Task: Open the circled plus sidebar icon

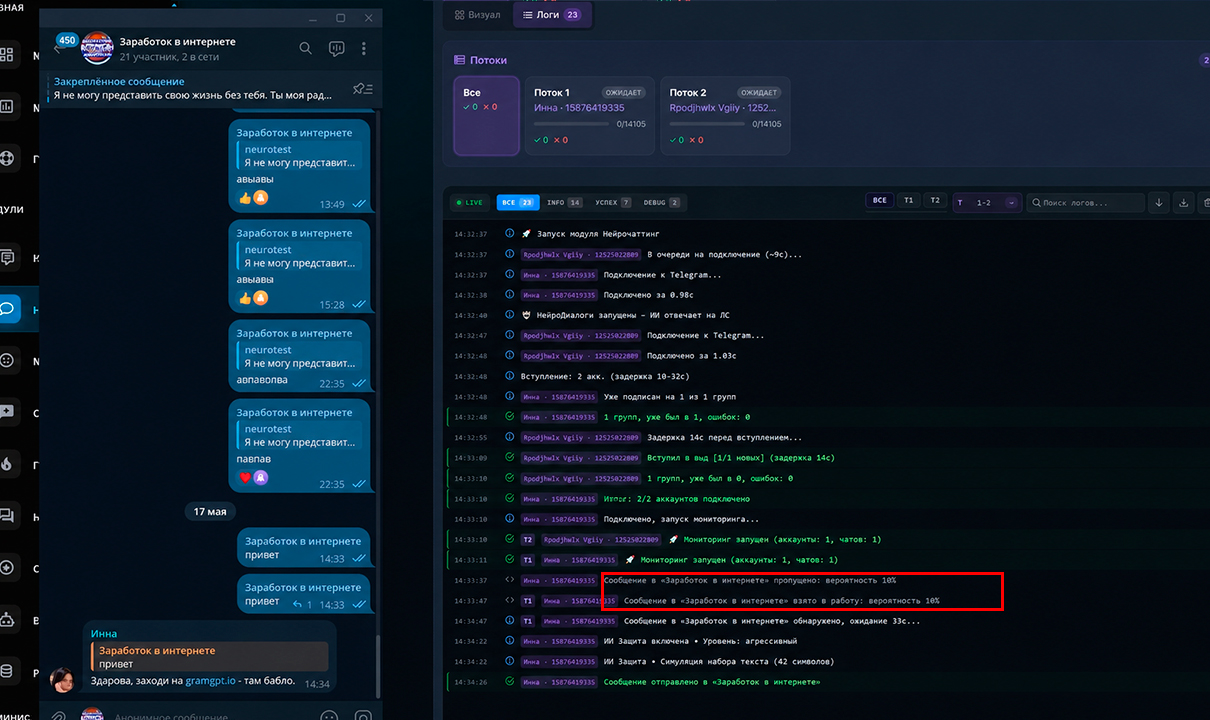Action: pos(7,568)
